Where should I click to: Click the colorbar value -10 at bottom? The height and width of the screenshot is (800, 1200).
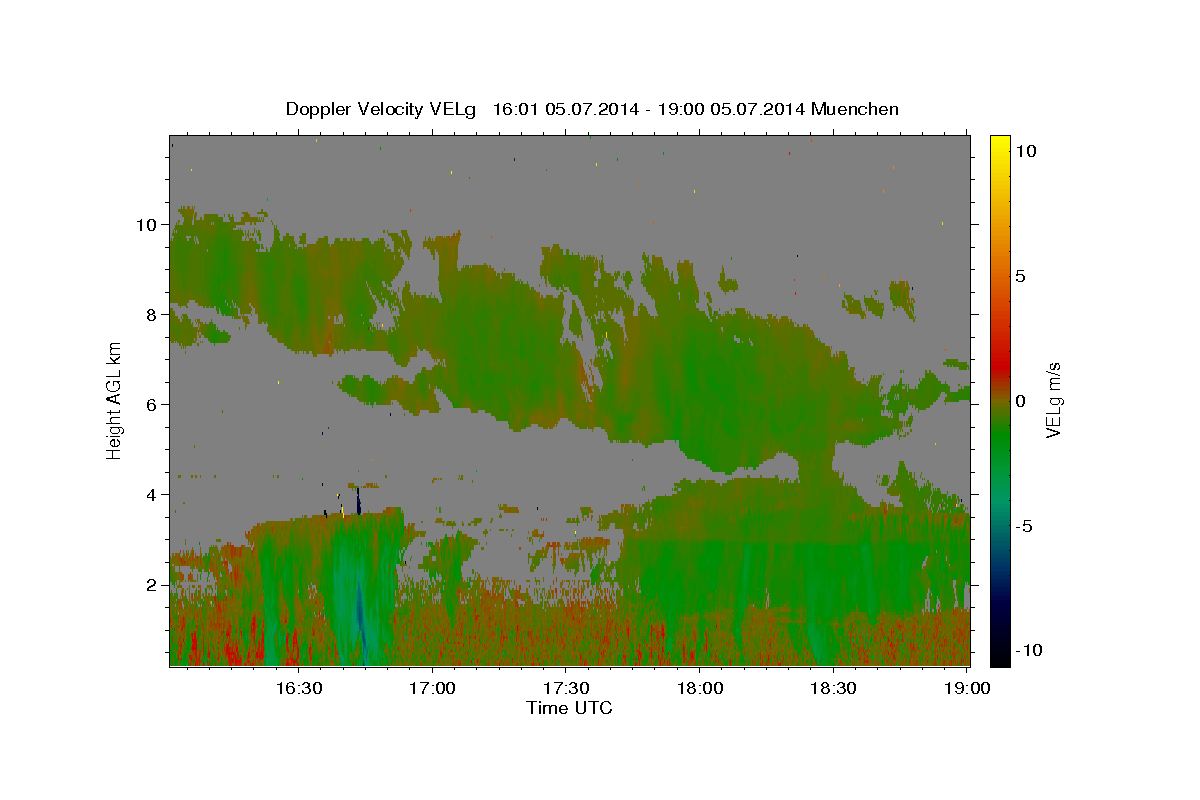click(1029, 650)
